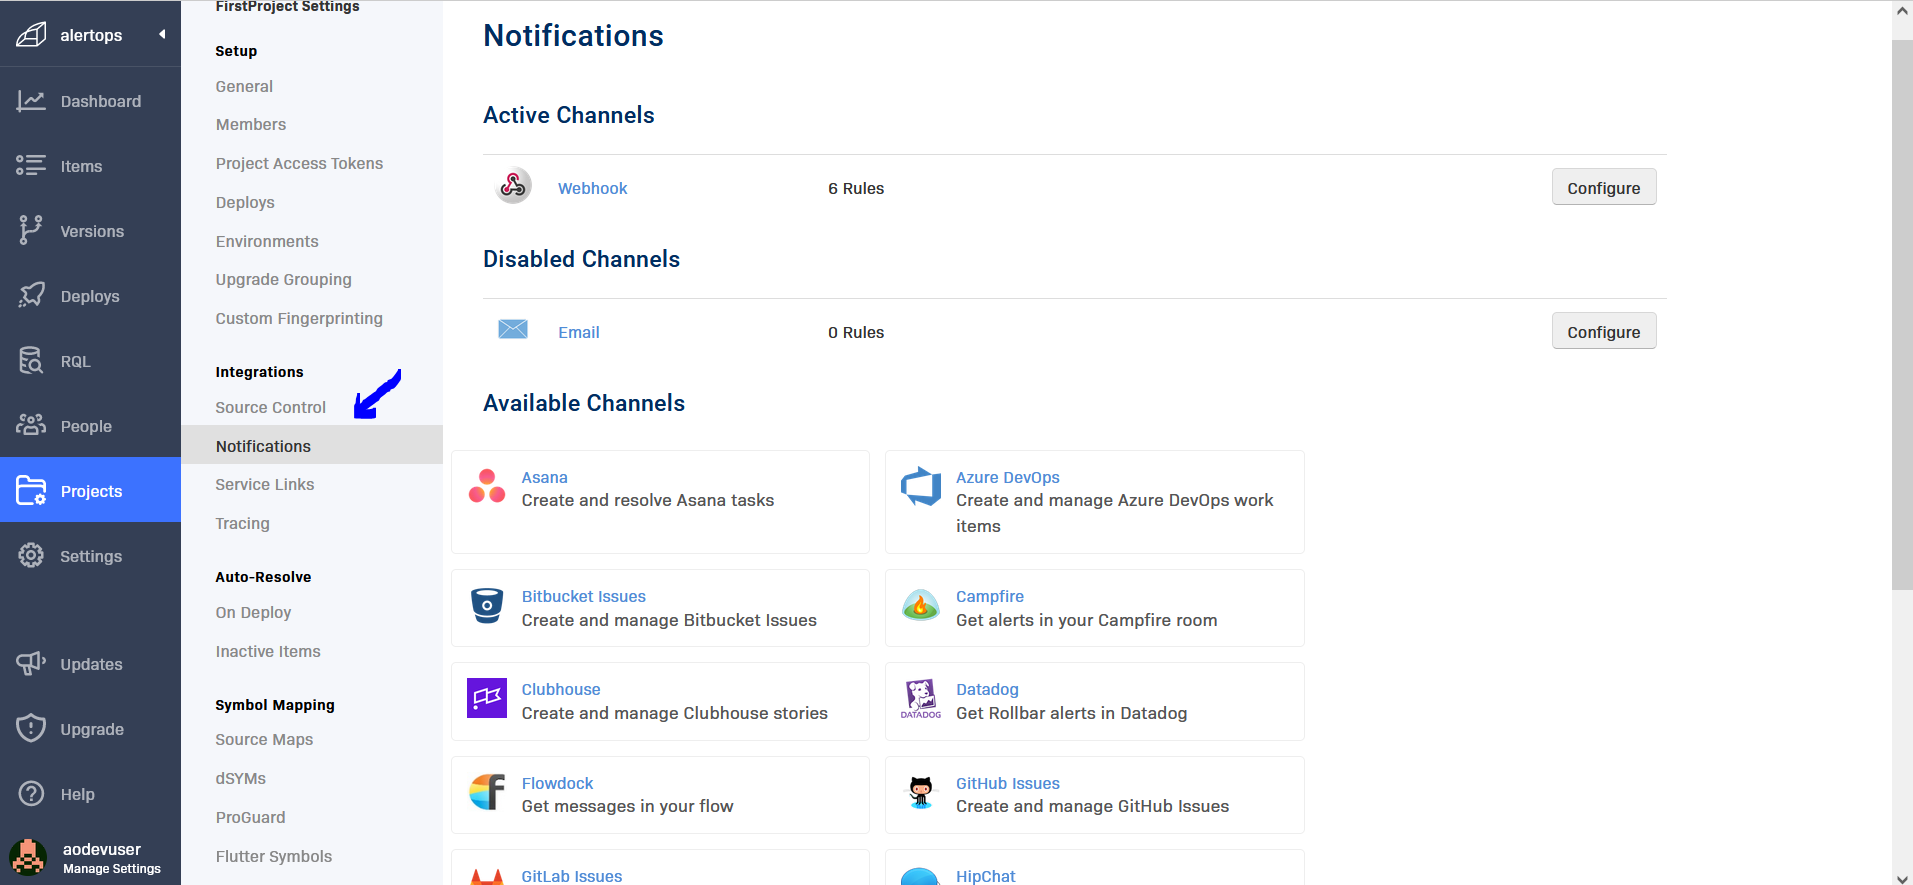Viewport: 1913px width, 885px height.
Task: Configure the Webhook channel
Action: pos(1603,187)
